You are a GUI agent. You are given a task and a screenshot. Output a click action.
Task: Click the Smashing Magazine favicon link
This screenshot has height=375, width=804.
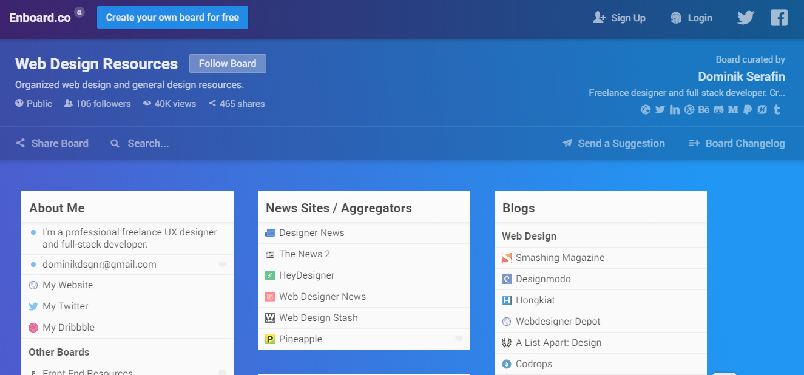pyautogui.click(x=507, y=258)
